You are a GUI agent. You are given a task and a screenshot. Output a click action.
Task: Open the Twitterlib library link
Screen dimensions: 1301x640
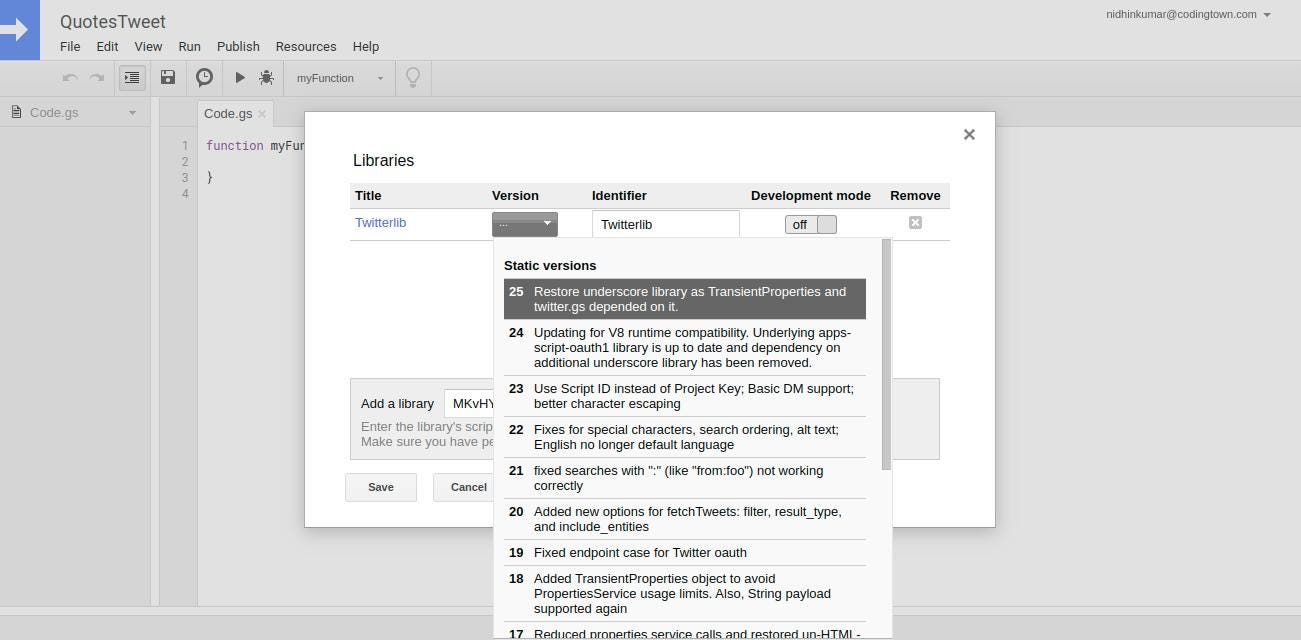pos(380,223)
